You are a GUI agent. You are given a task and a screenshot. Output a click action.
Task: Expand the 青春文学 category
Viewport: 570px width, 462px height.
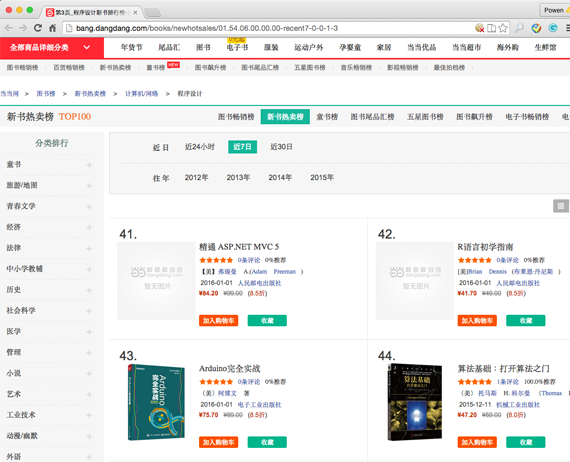pyautogui.click(x=89, y=206)
